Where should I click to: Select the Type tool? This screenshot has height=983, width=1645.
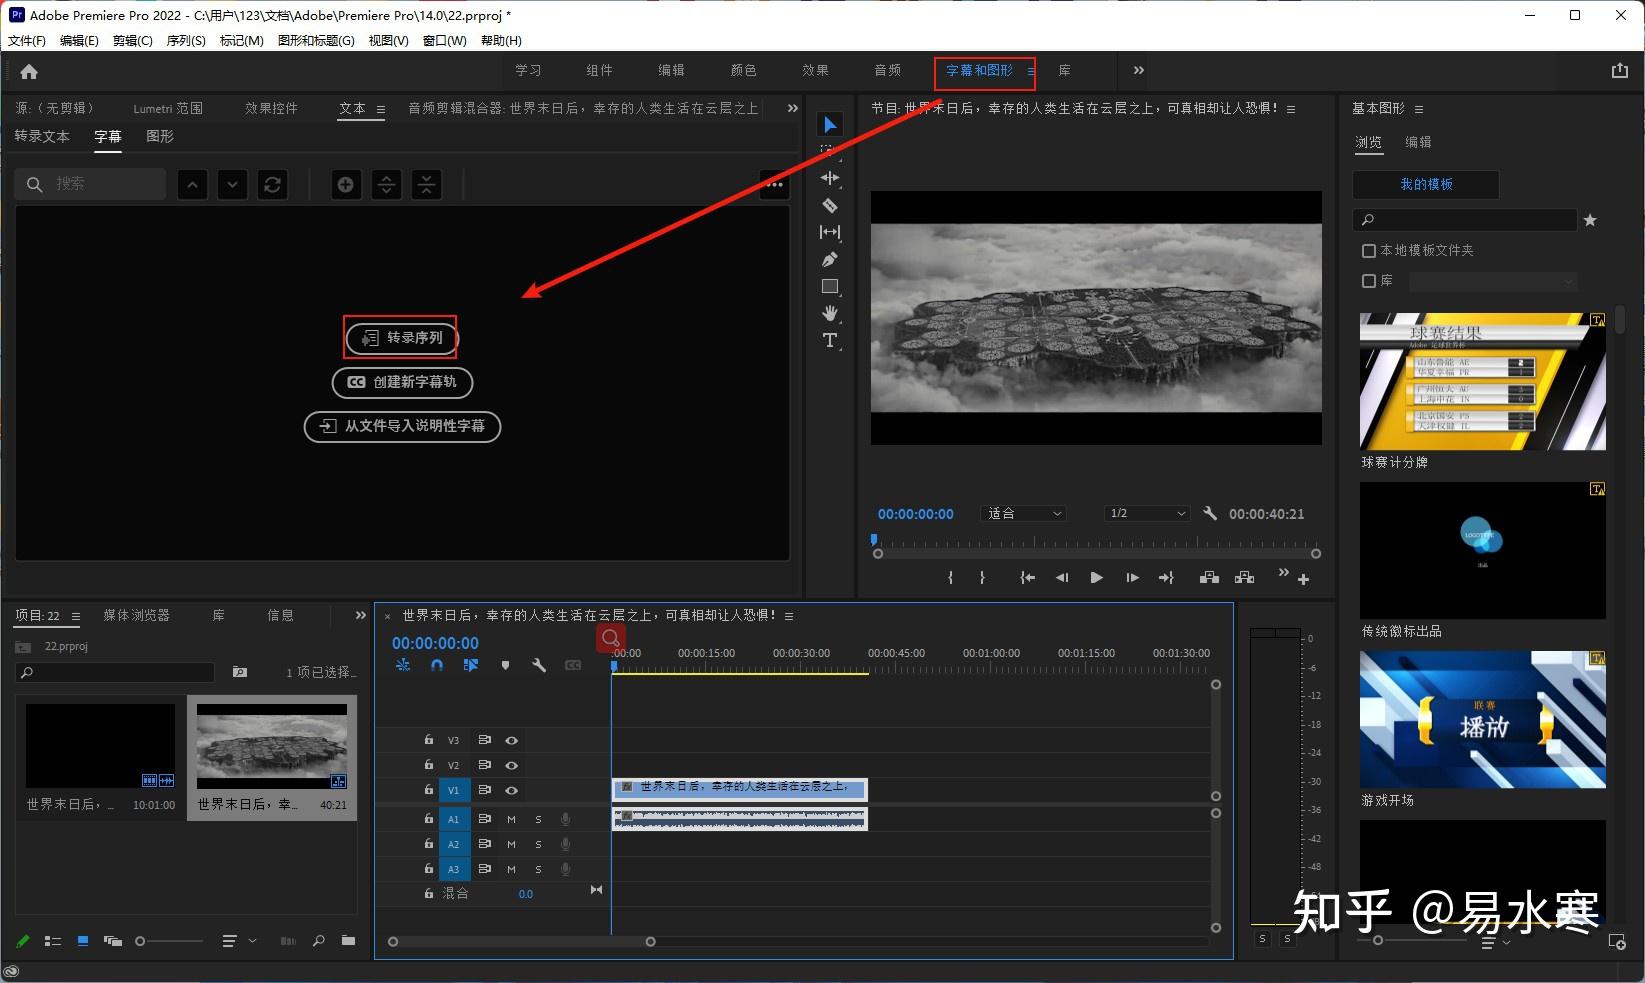point(829,340)
